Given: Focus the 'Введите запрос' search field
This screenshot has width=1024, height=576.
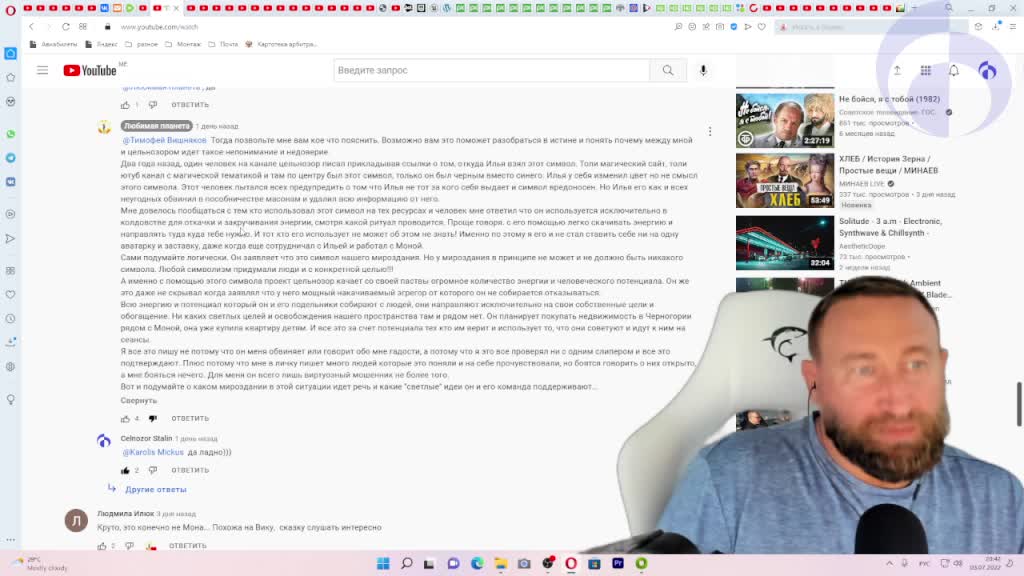Looking at the screenshot, I should (492, 71).
